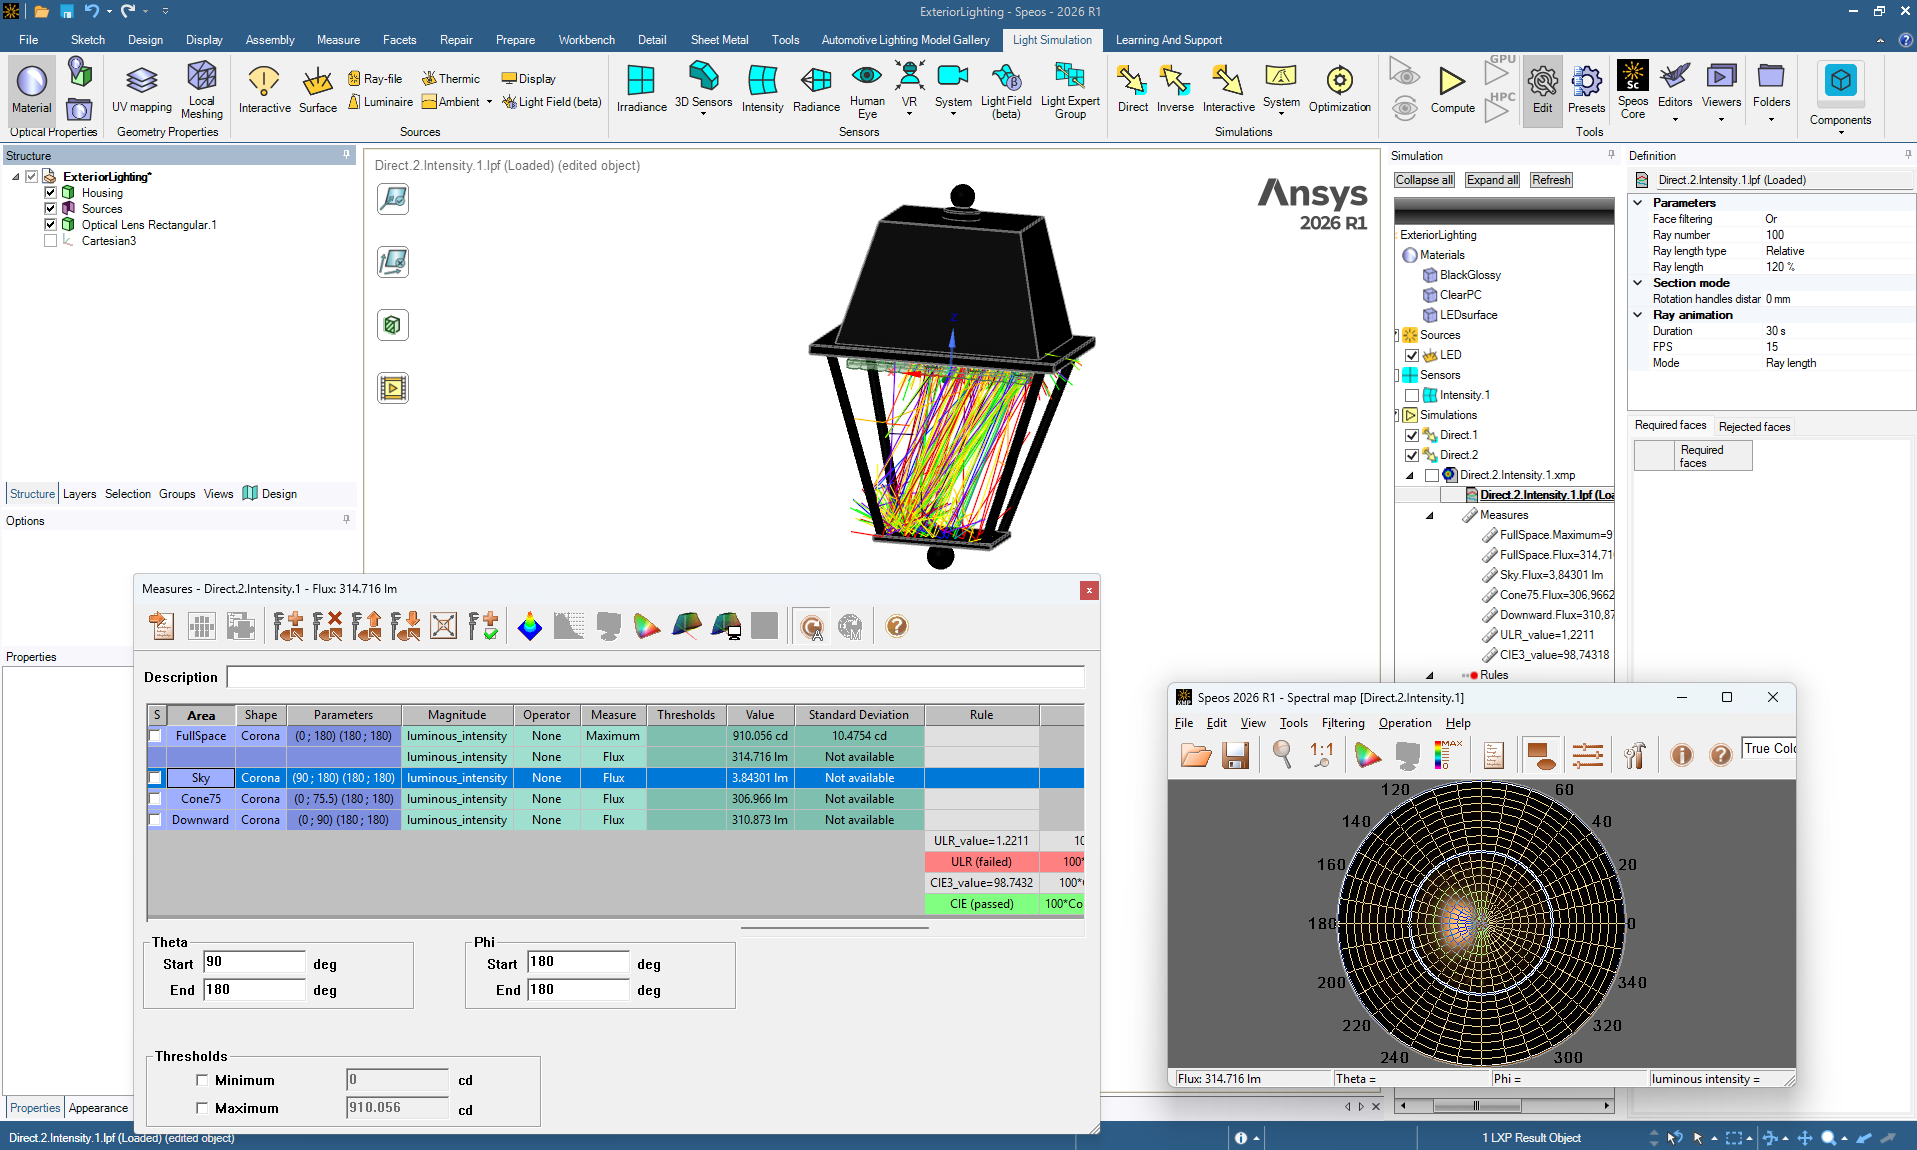Collapse the Measures node in Simulation tree

pos(1430,516)
